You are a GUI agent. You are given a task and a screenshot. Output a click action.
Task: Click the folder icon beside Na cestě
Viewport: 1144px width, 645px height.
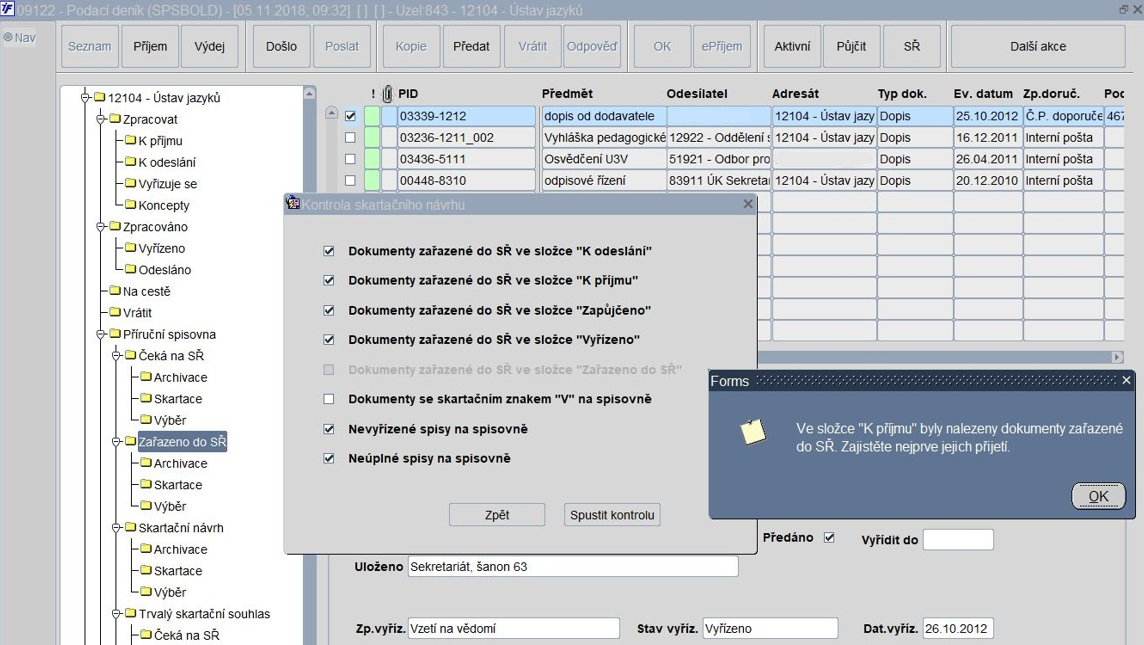pos(114,291)
